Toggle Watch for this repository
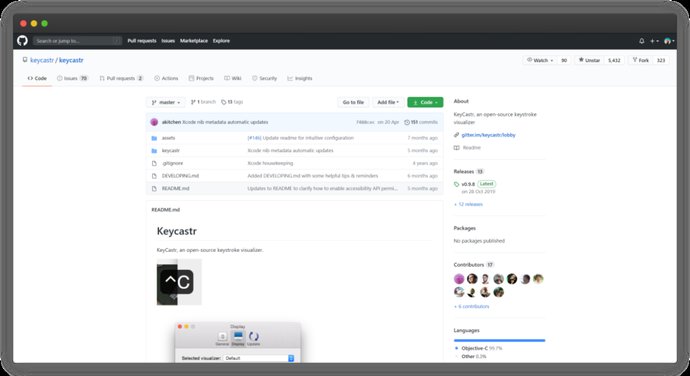The height and width of the screenshot is (376, 690). [x=540, y=60]
